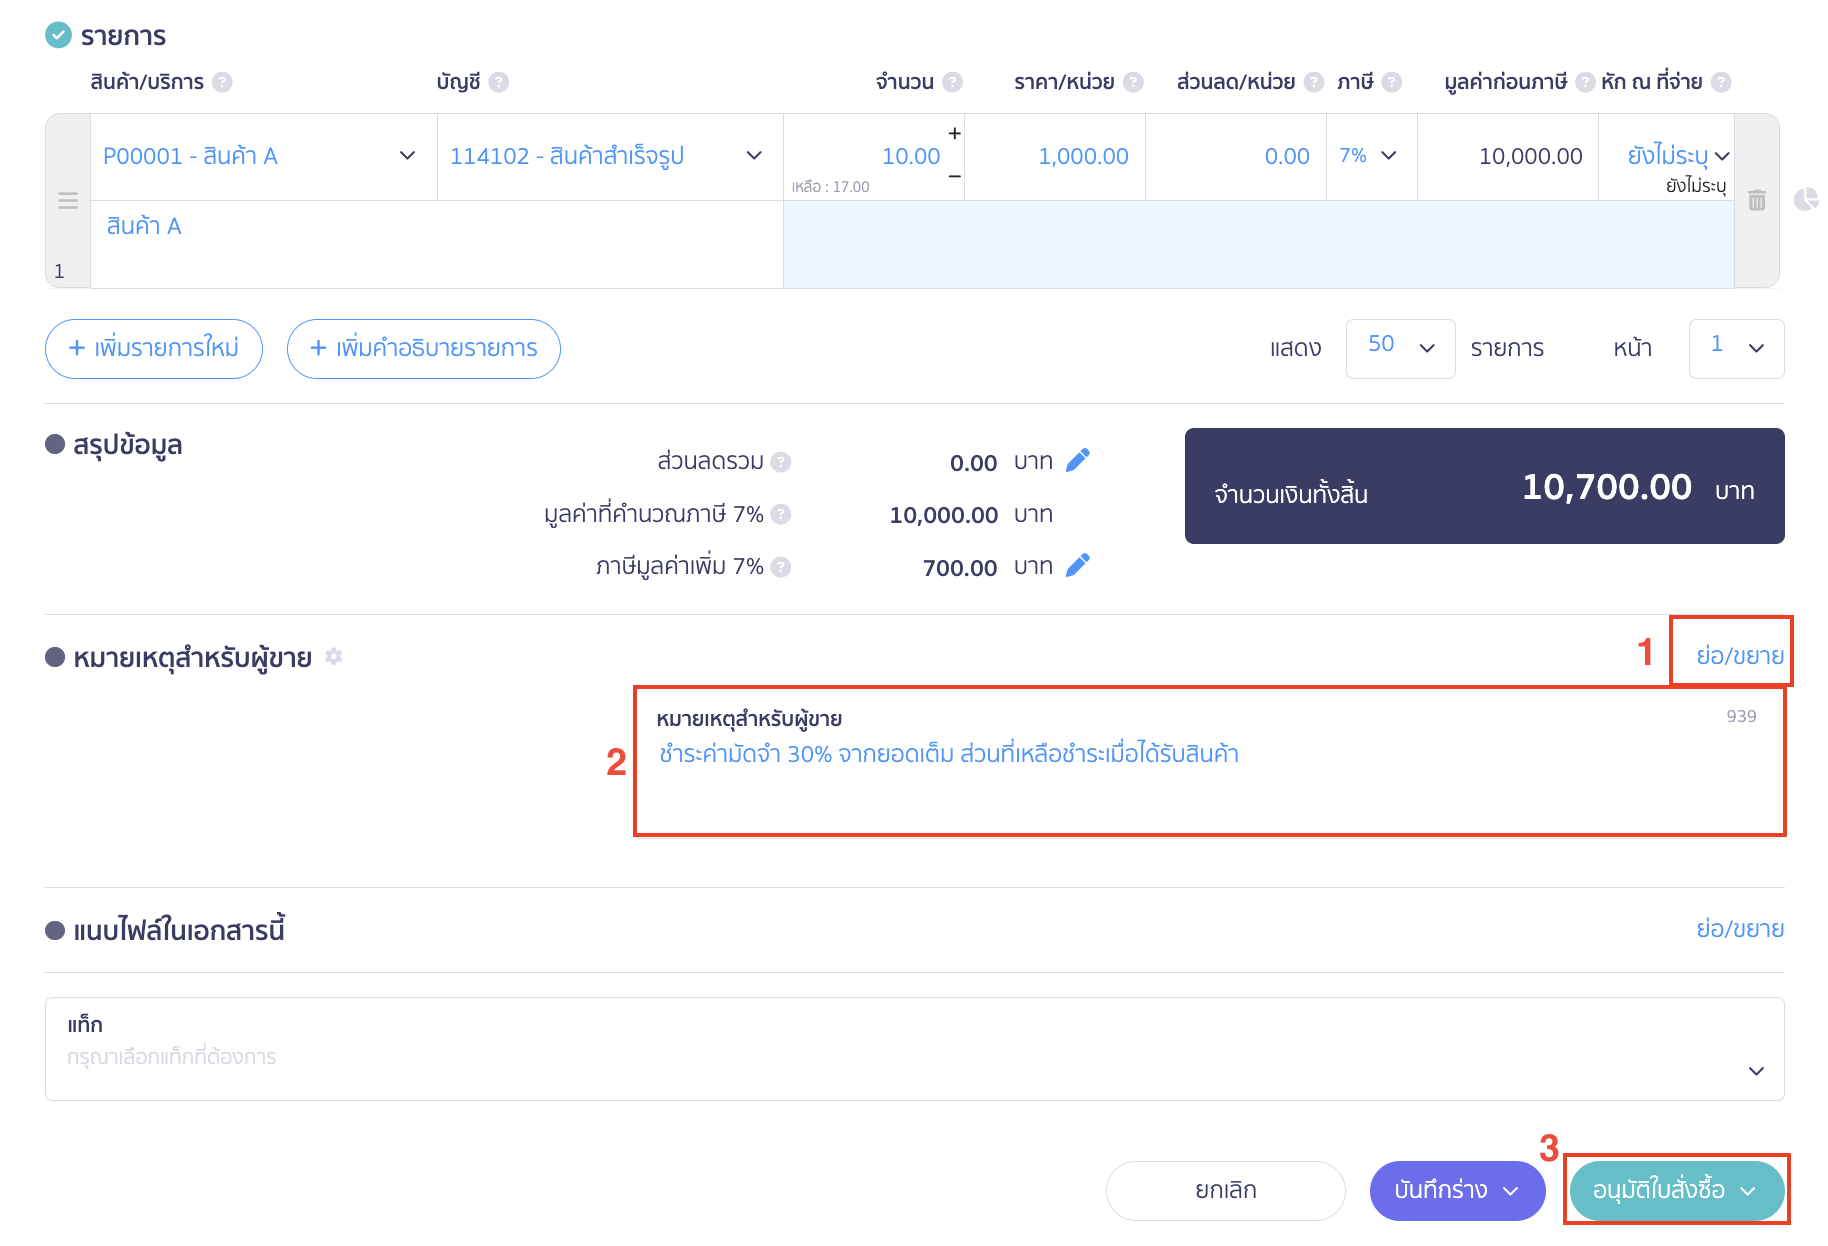The height and width of the screenshot is (1246, 1828).
Task: Click the เพิ่มรายการใหม่ button
Action: pos(154,348)
